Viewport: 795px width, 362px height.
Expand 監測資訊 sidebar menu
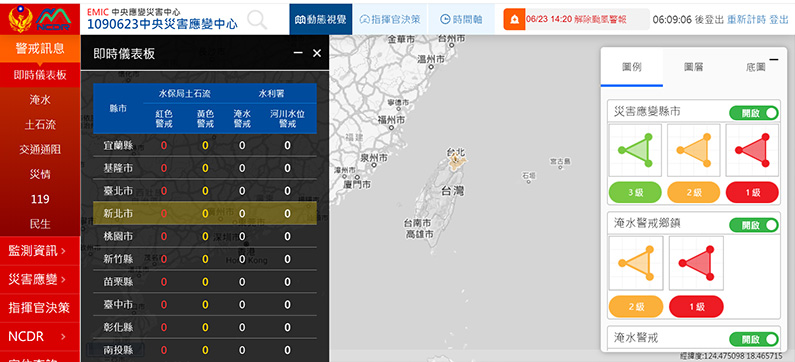40,250
